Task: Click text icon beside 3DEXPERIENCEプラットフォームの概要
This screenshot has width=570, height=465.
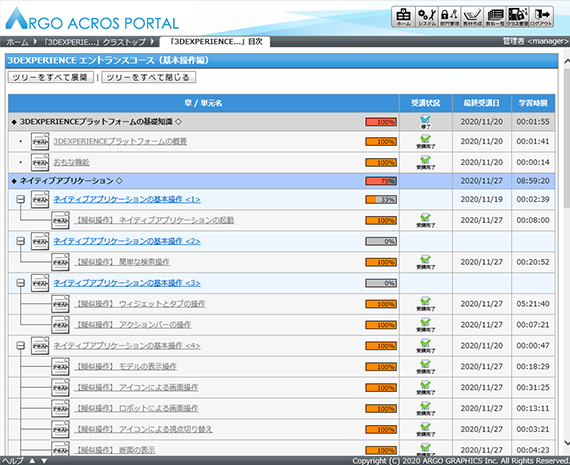Action: [40, 141]
